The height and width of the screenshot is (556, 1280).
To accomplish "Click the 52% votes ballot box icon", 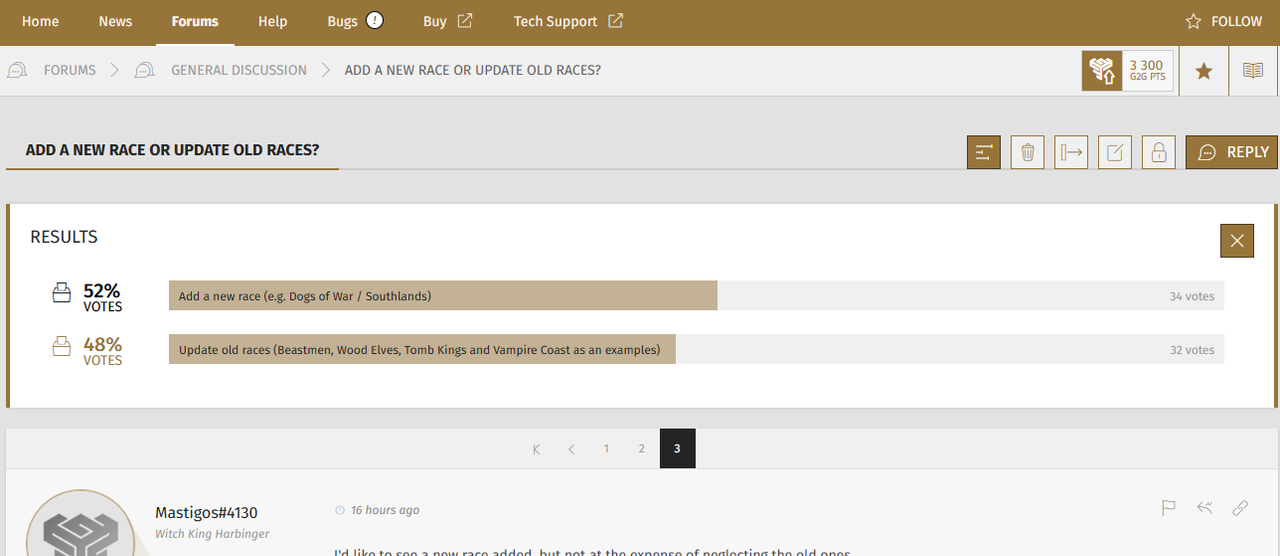I will point(62,292).
